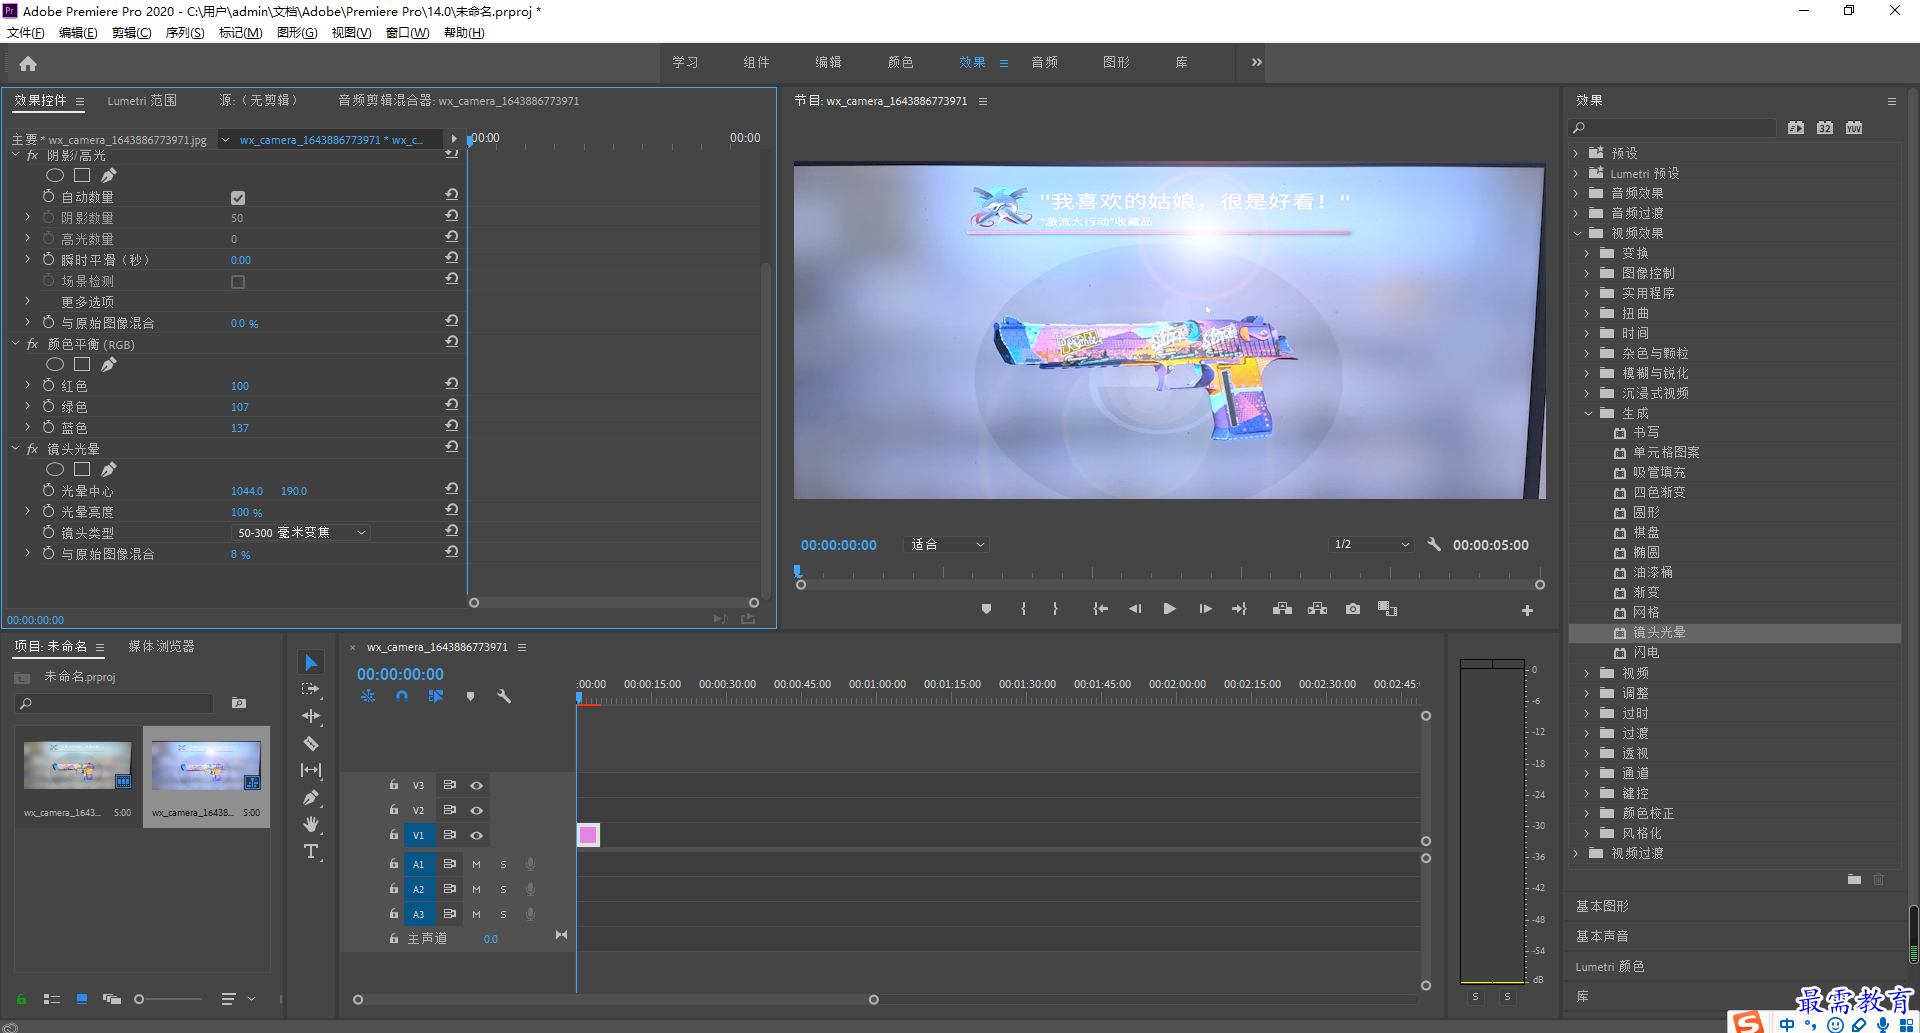Open the 基本图形 panel

(1602, 906)
